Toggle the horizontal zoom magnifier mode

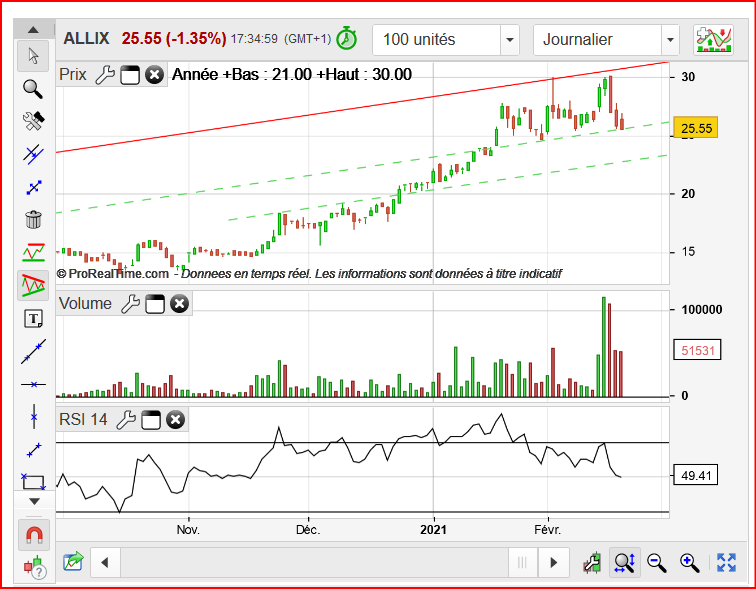point(624,562)
